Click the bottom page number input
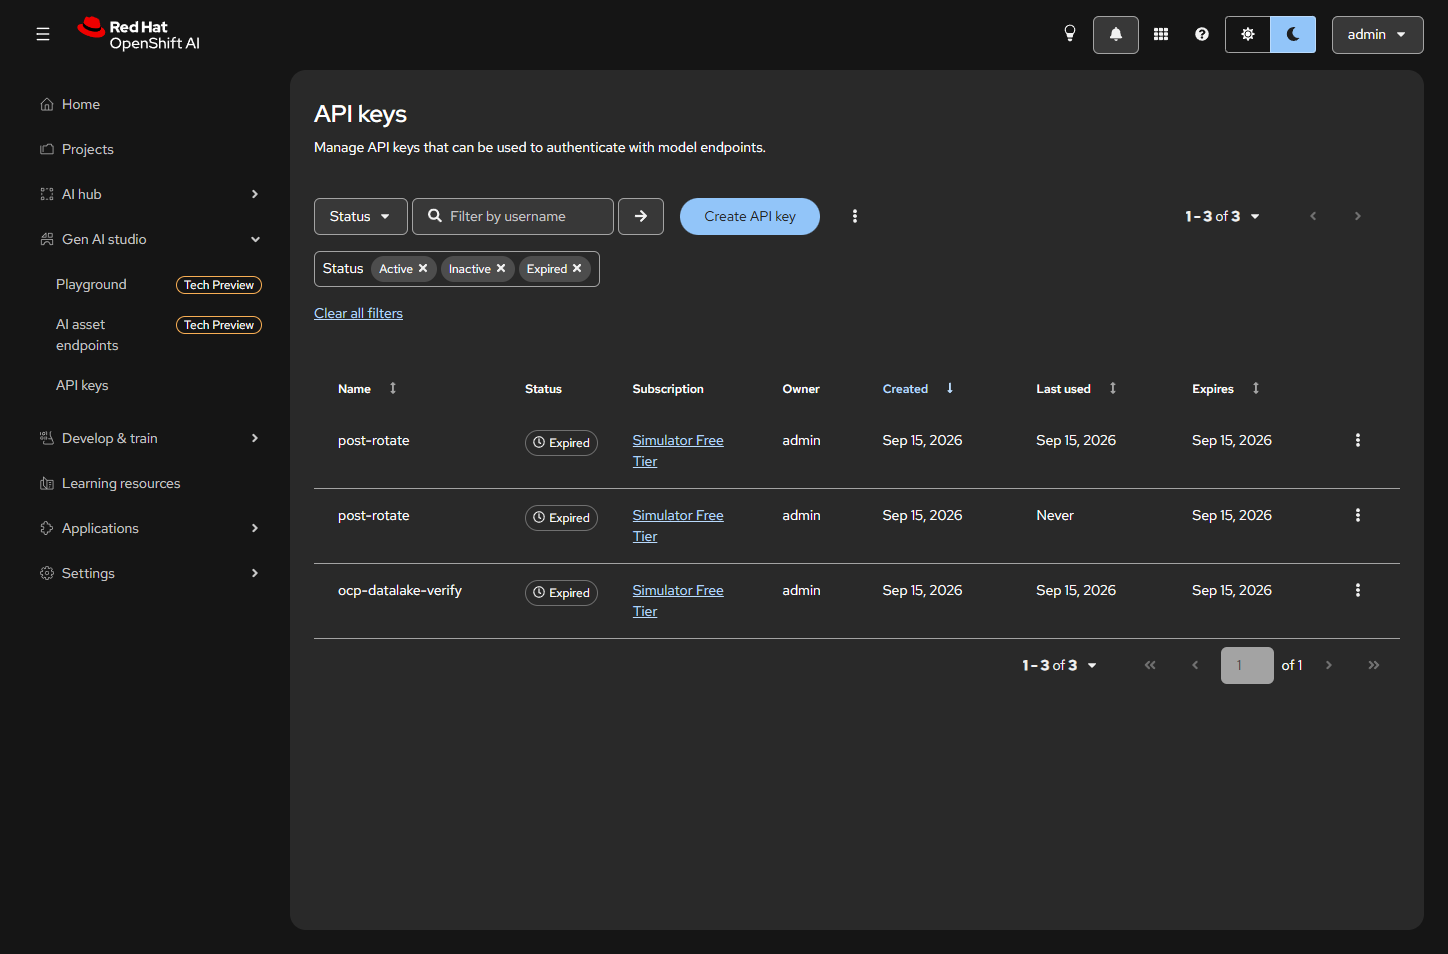1448x954 pixels. (1247, 665)
